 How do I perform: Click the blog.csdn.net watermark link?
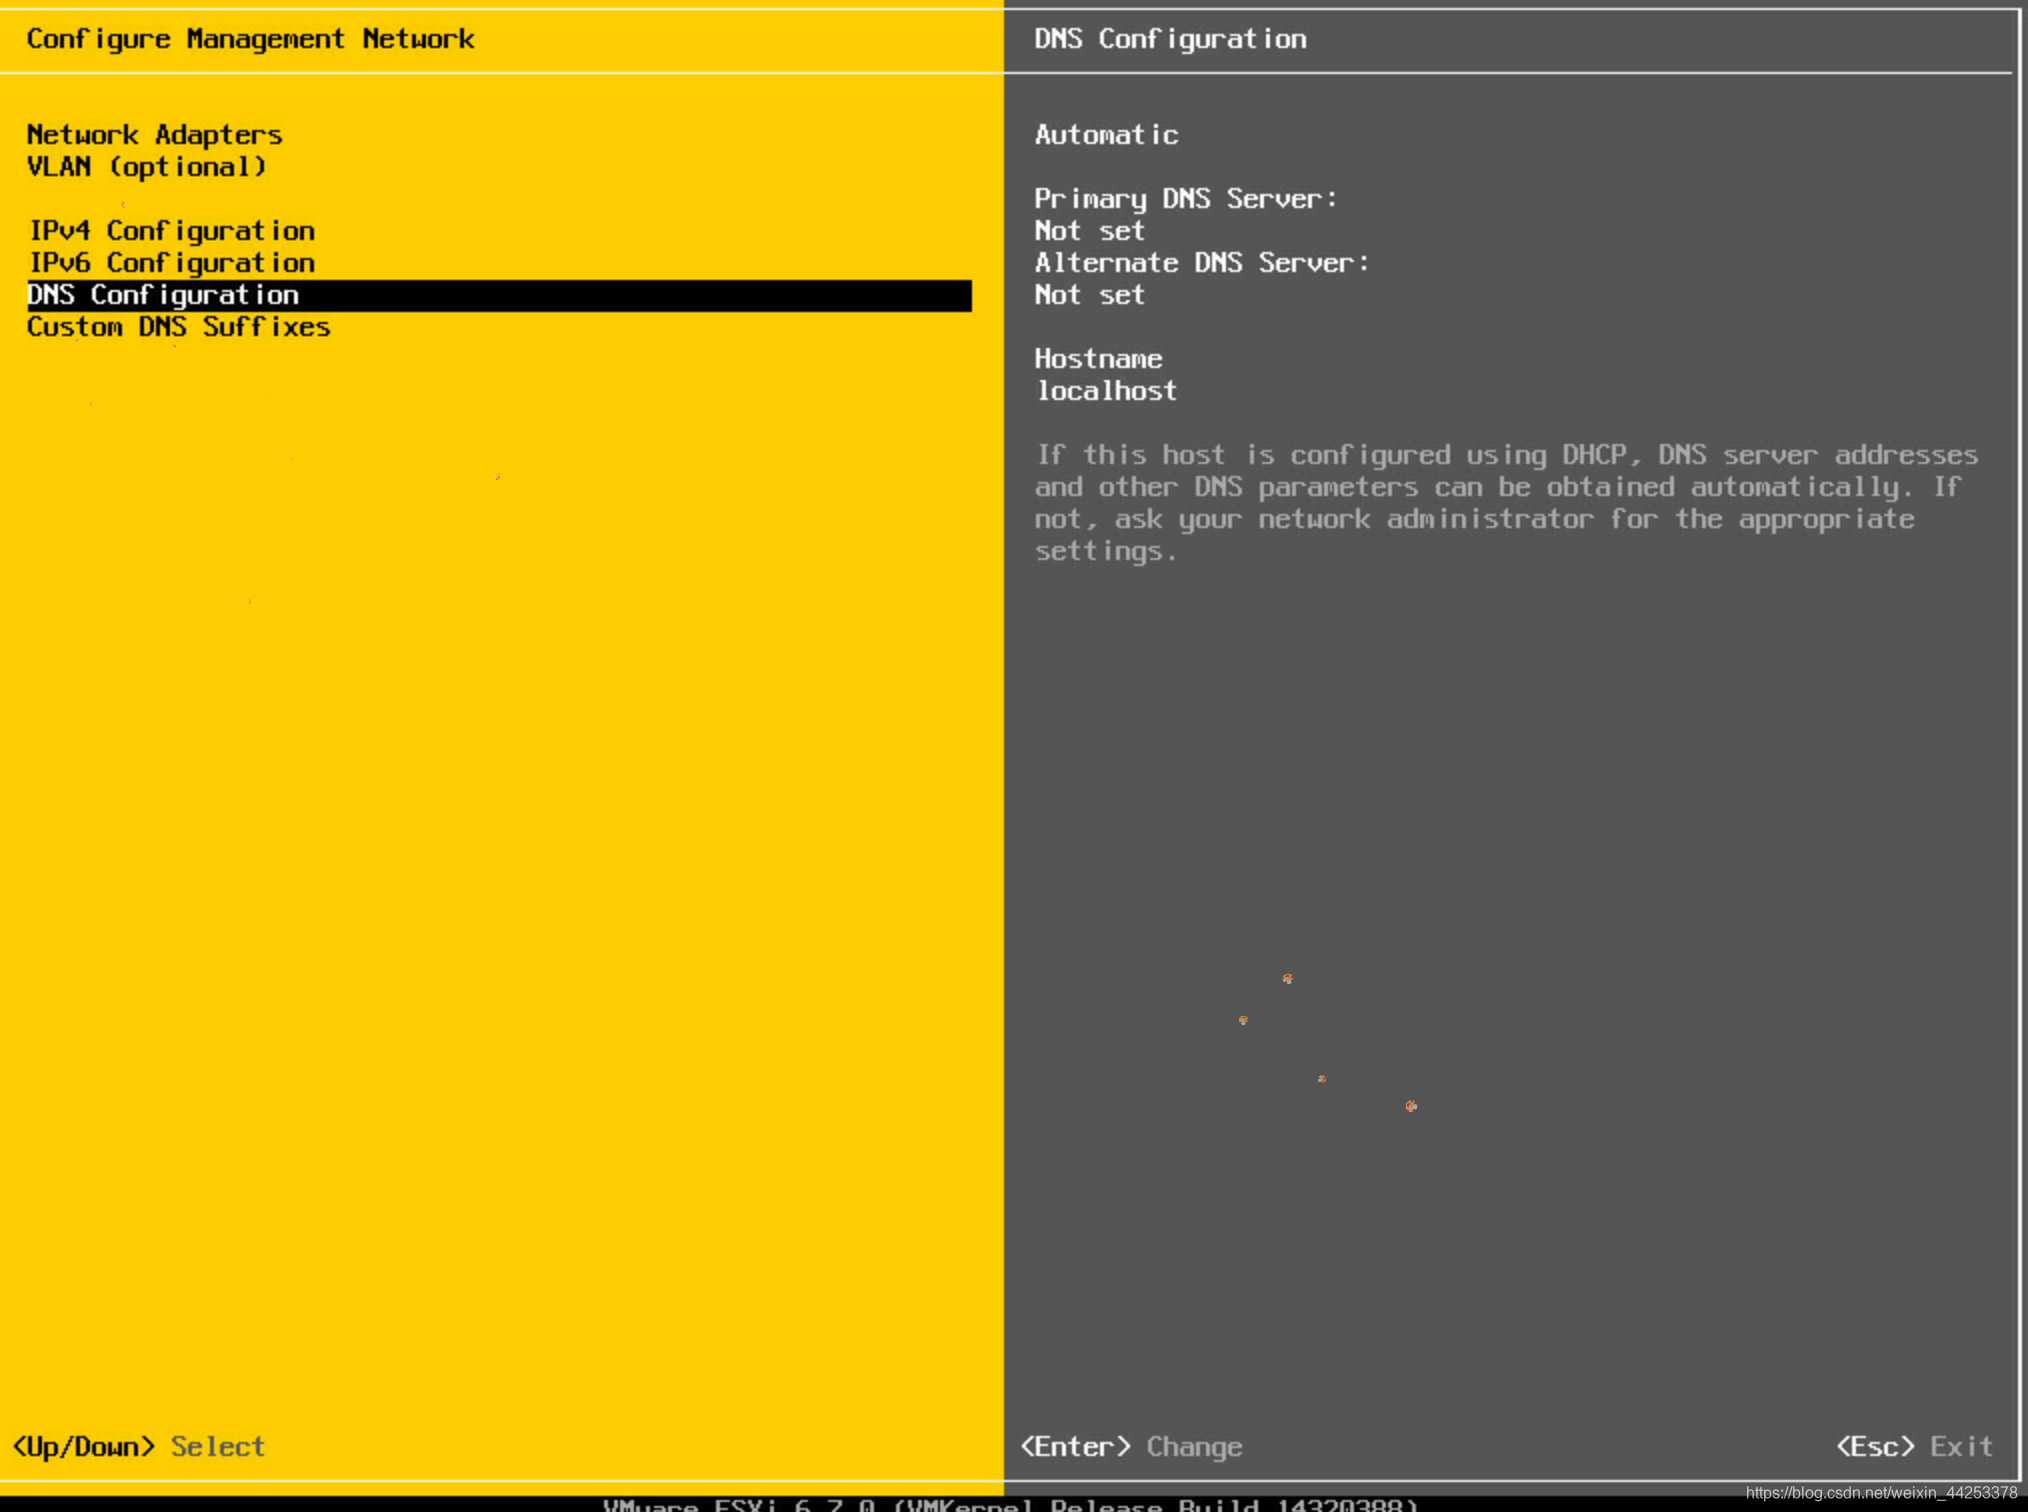[x=1880, y=1492]
